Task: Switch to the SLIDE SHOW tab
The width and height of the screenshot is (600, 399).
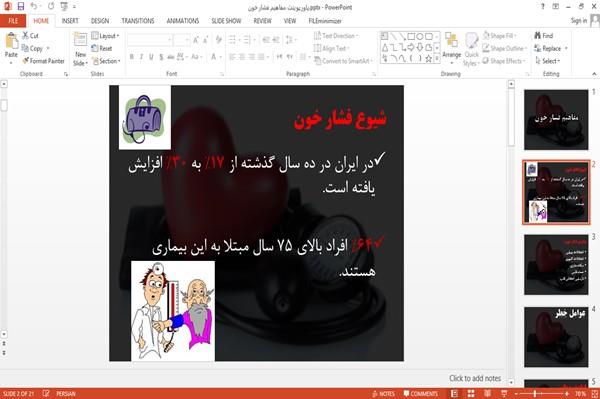Action: pyautogui.click(x=226, y=21)
